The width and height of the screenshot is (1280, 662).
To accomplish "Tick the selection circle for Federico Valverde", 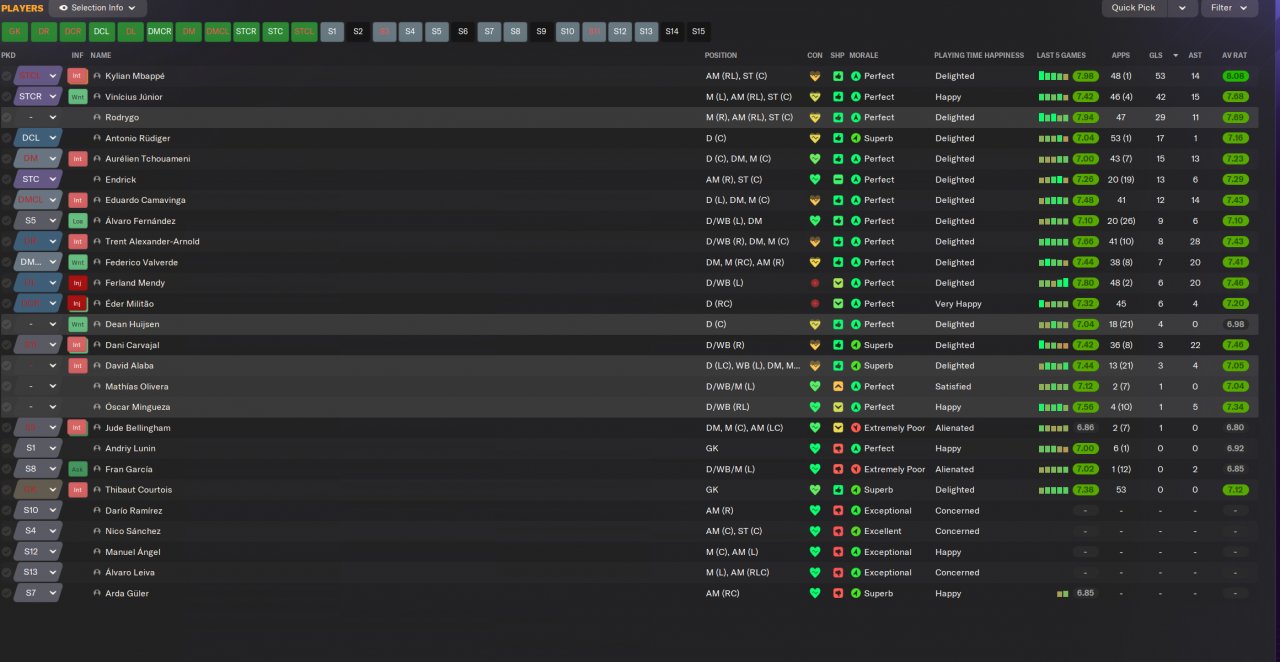I will [7, 262].
